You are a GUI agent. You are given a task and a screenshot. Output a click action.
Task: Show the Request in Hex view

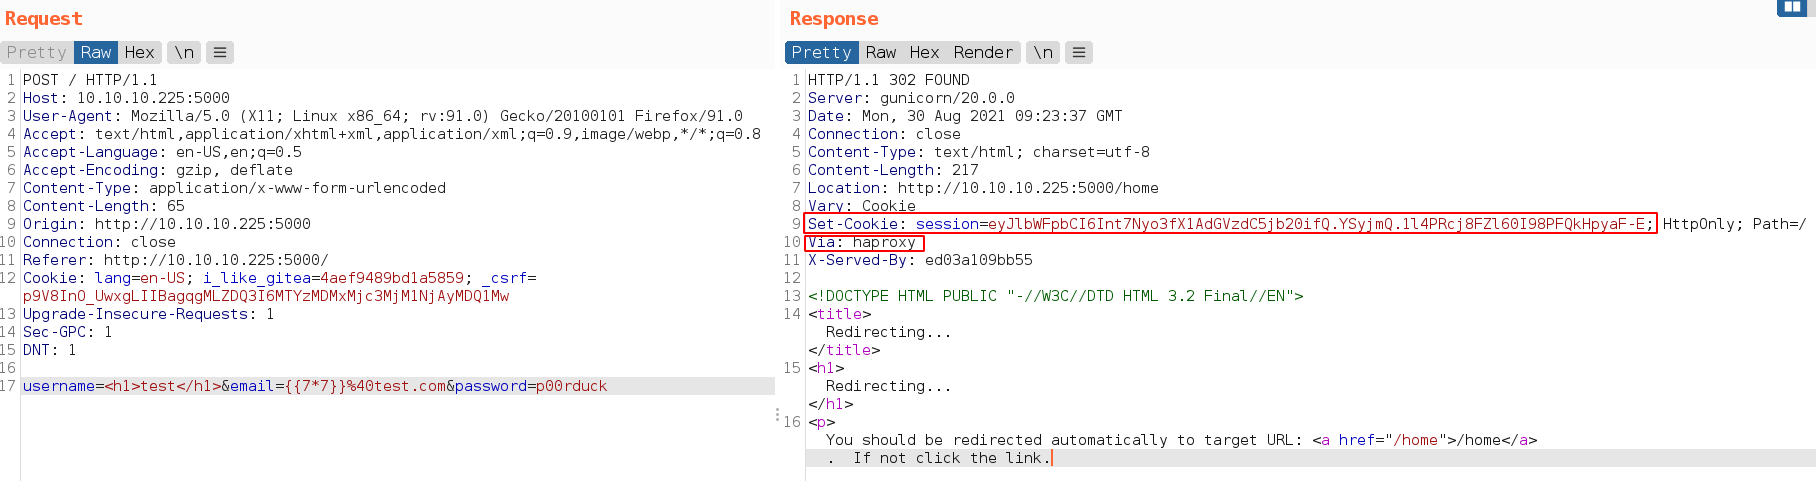pos(139,53)
